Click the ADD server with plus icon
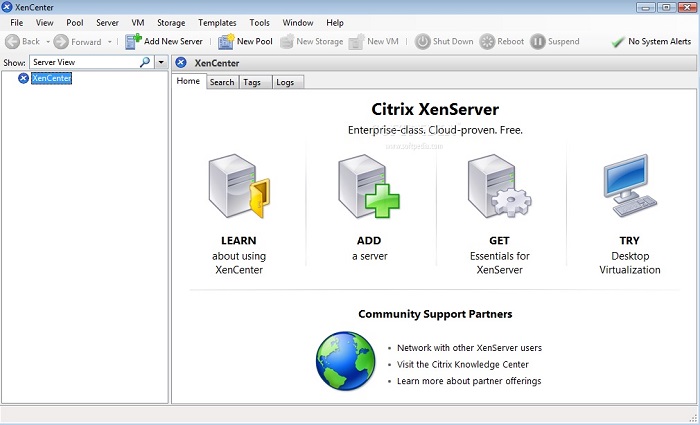Viewport: 700px width, 425px height. pyautogui.click(x=369, y=186)
